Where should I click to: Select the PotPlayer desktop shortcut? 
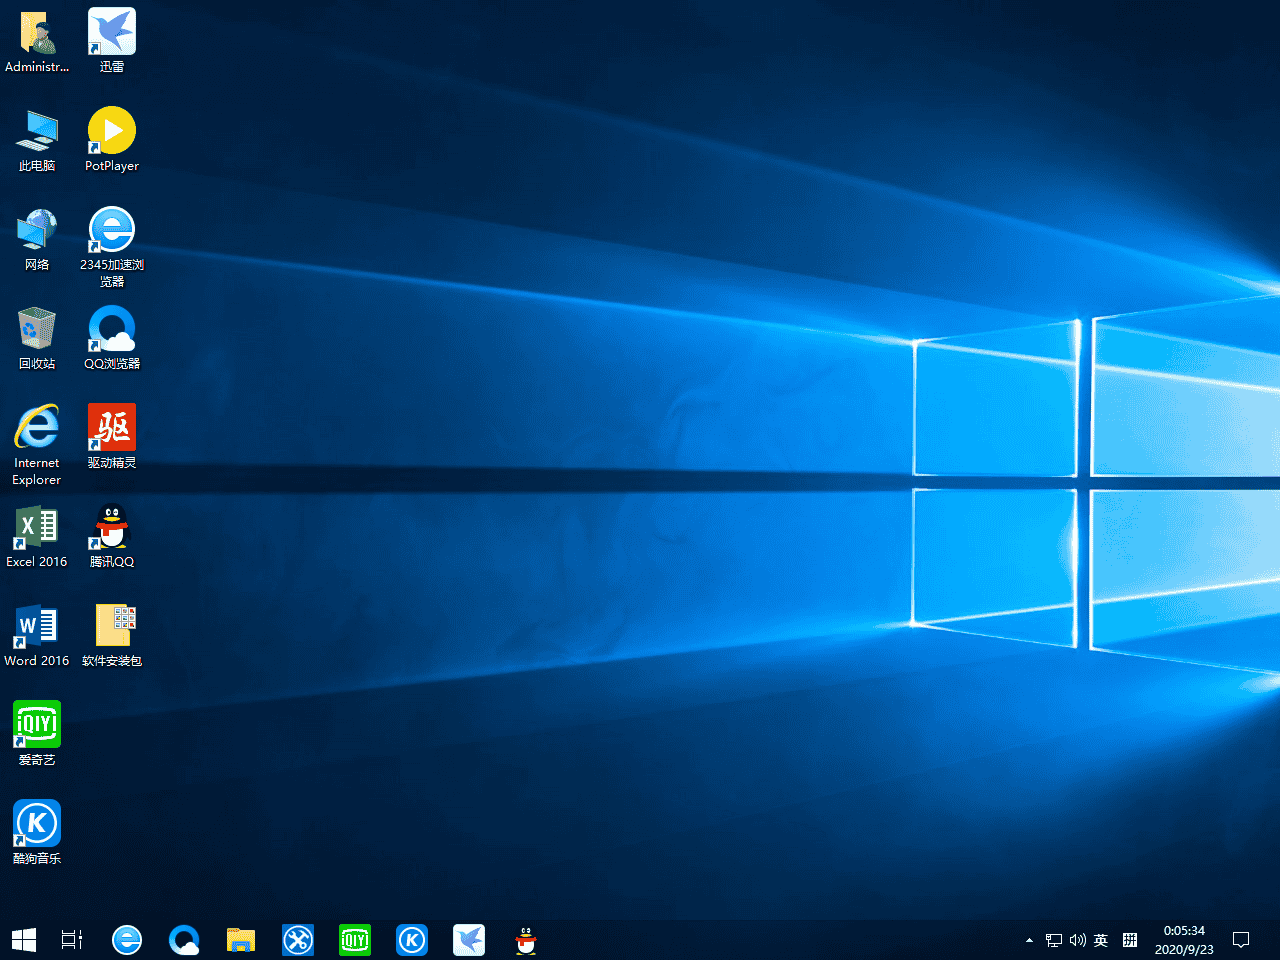112,140
